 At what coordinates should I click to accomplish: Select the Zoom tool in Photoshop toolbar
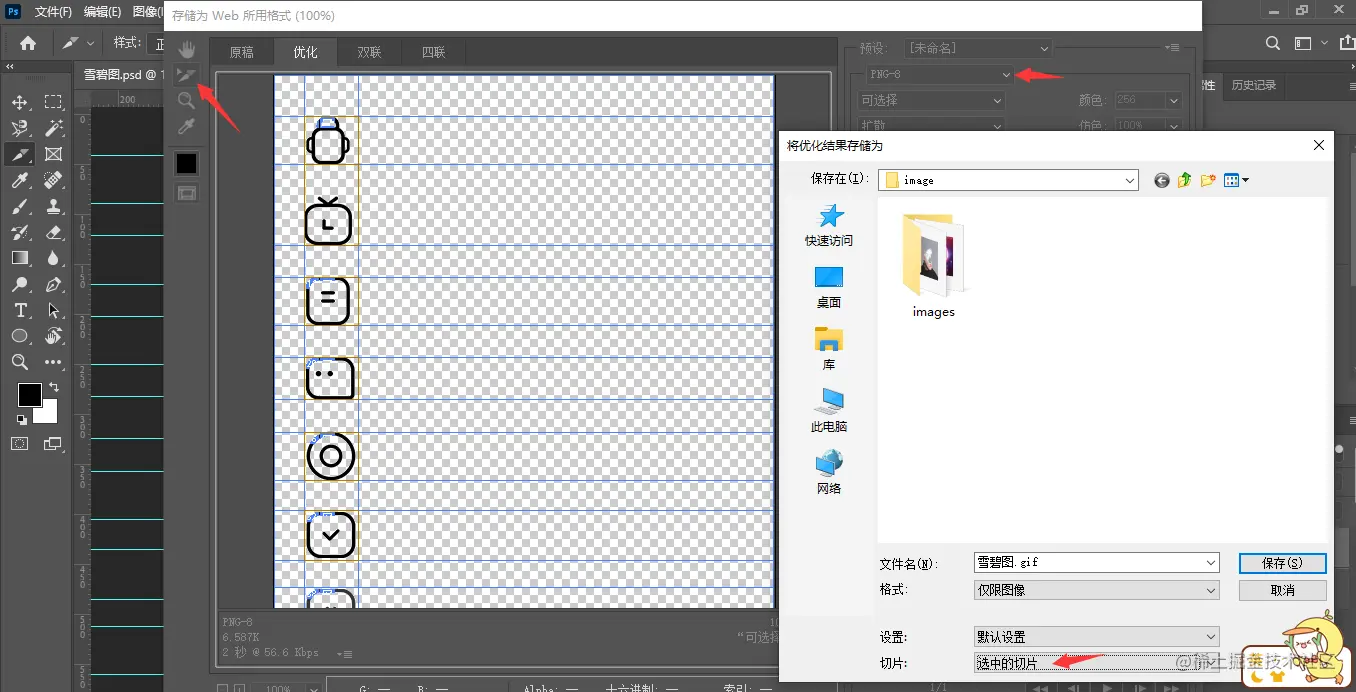pyautogui.click(x=20, y=362)
